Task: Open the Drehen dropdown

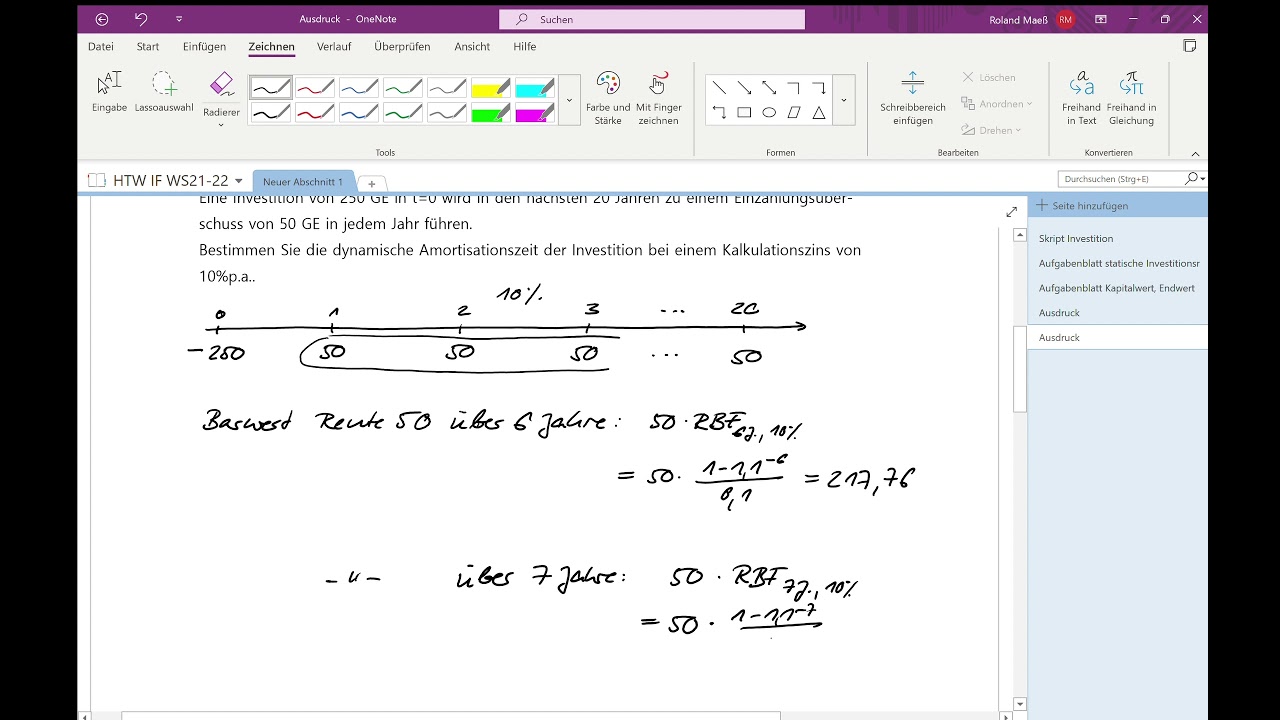Action: pos(992,130)
